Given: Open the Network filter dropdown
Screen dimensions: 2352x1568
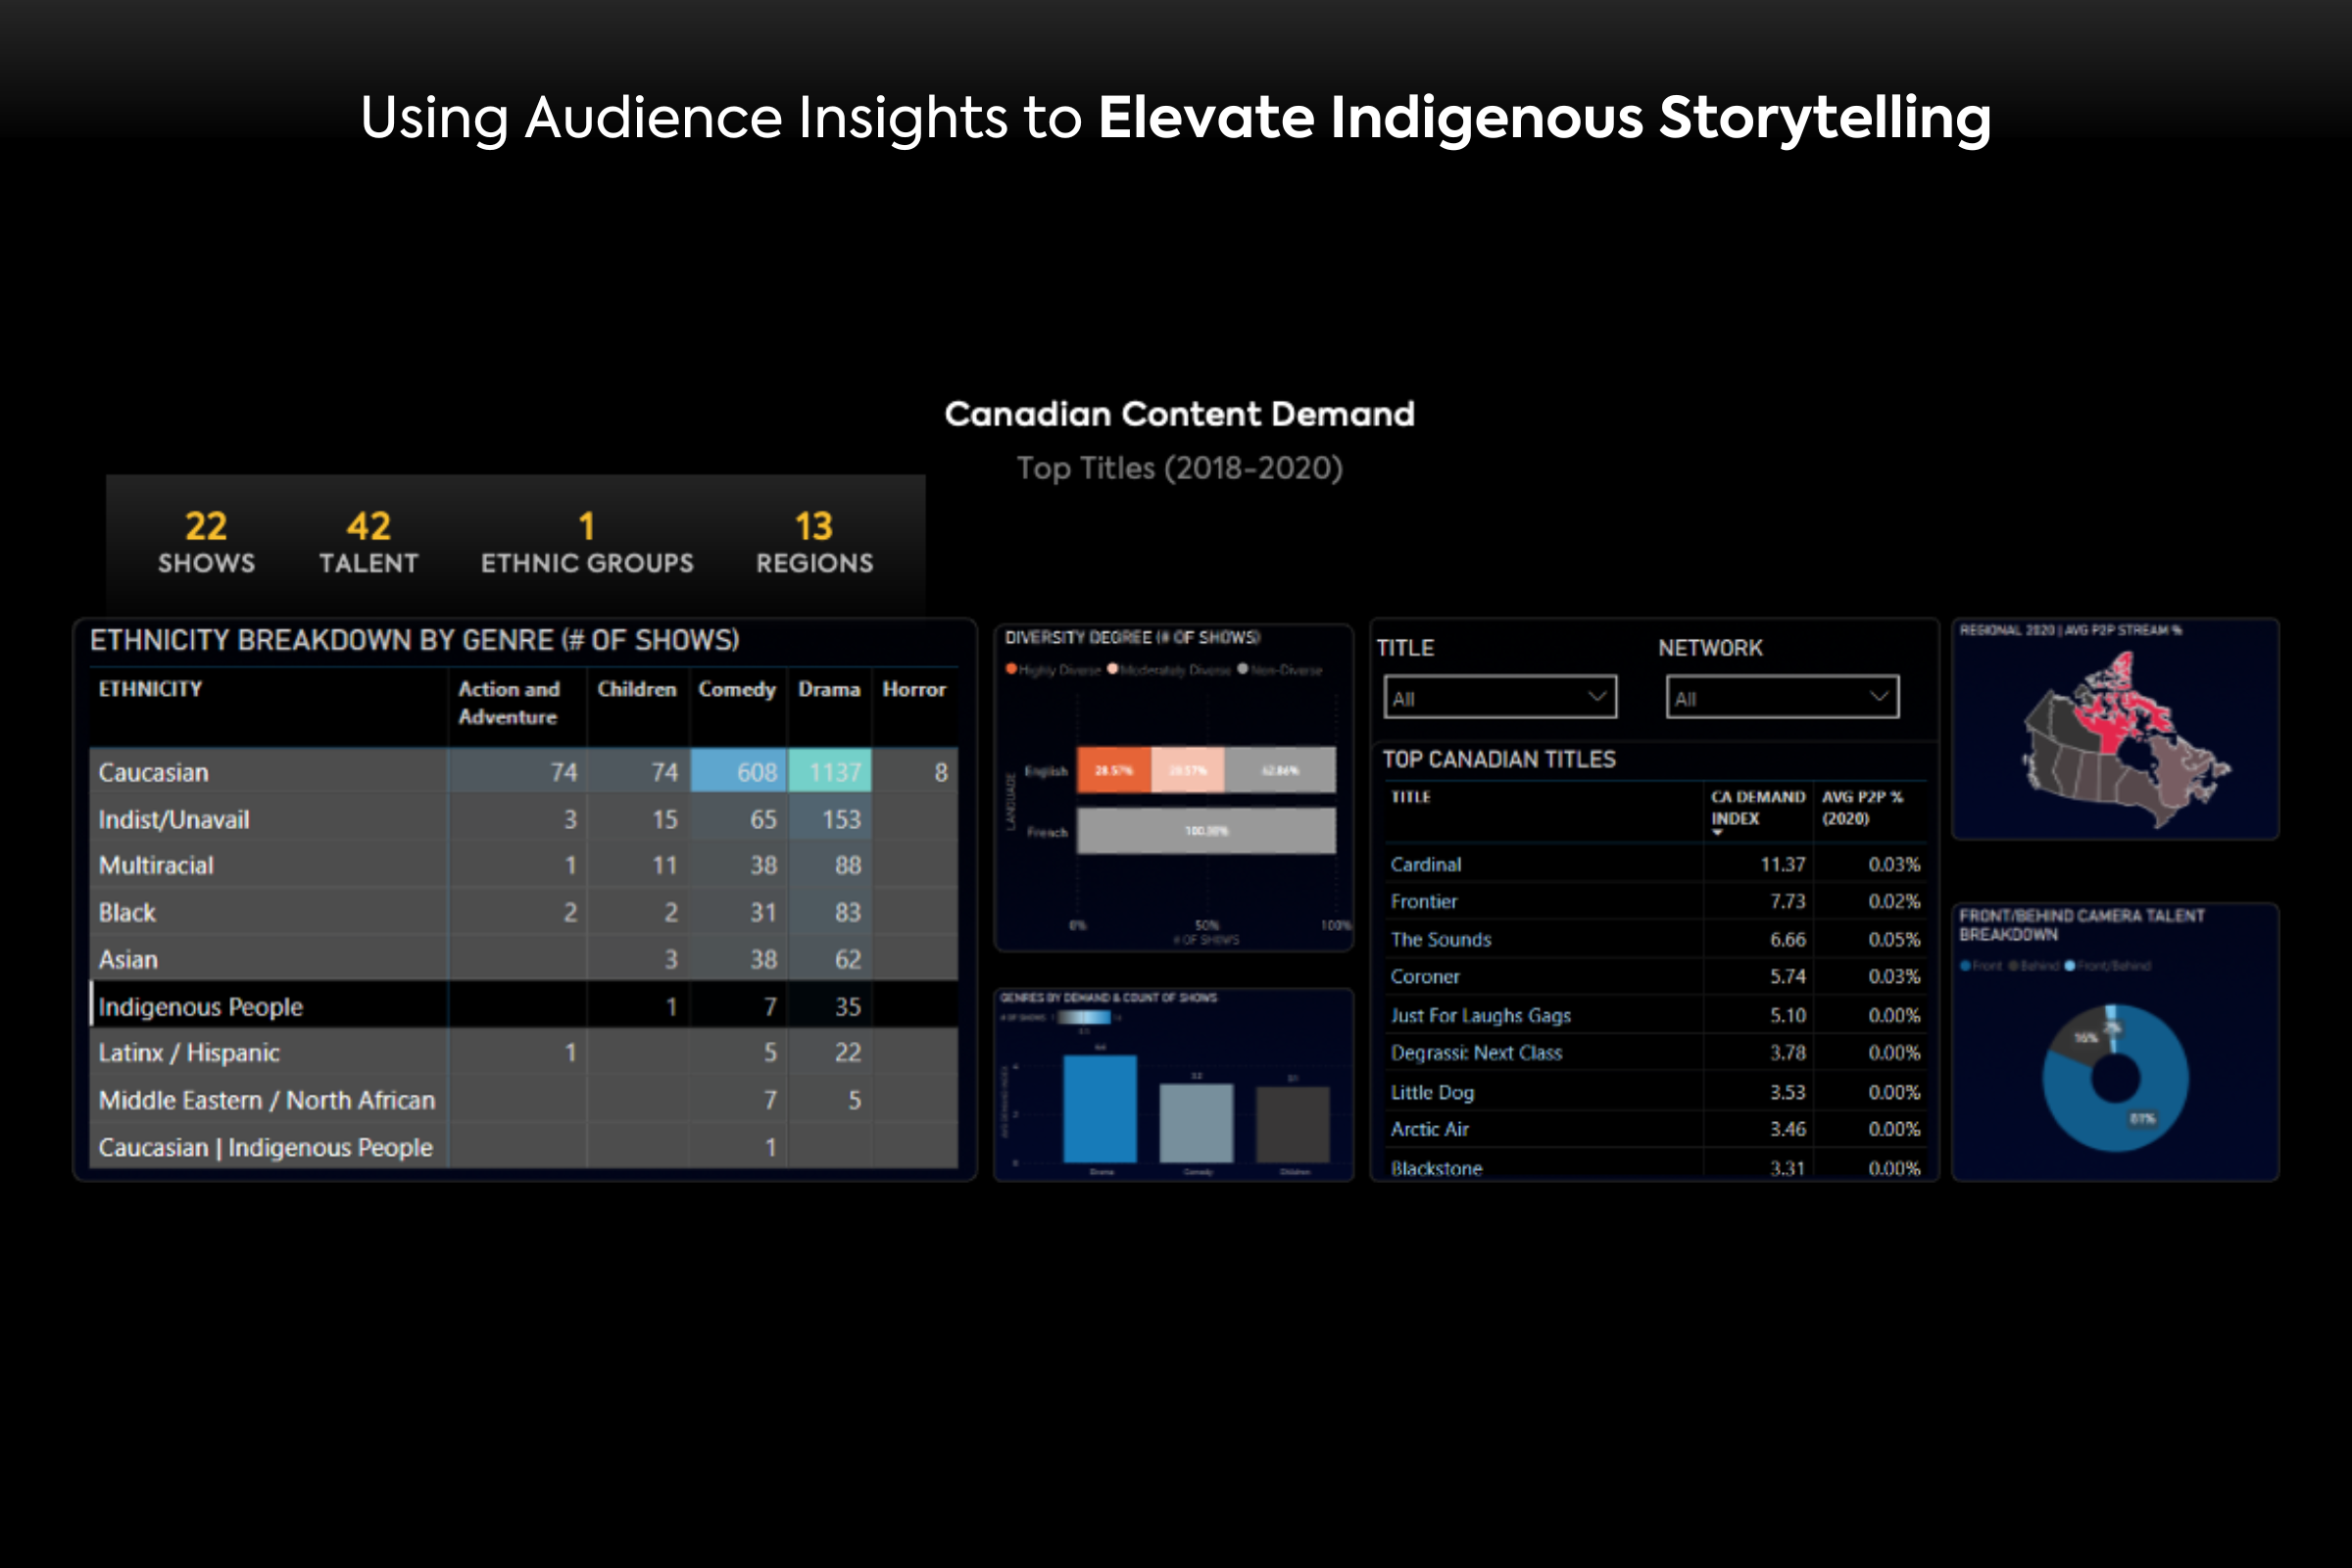Looking at the screenshot, I should click(1781, 697).
